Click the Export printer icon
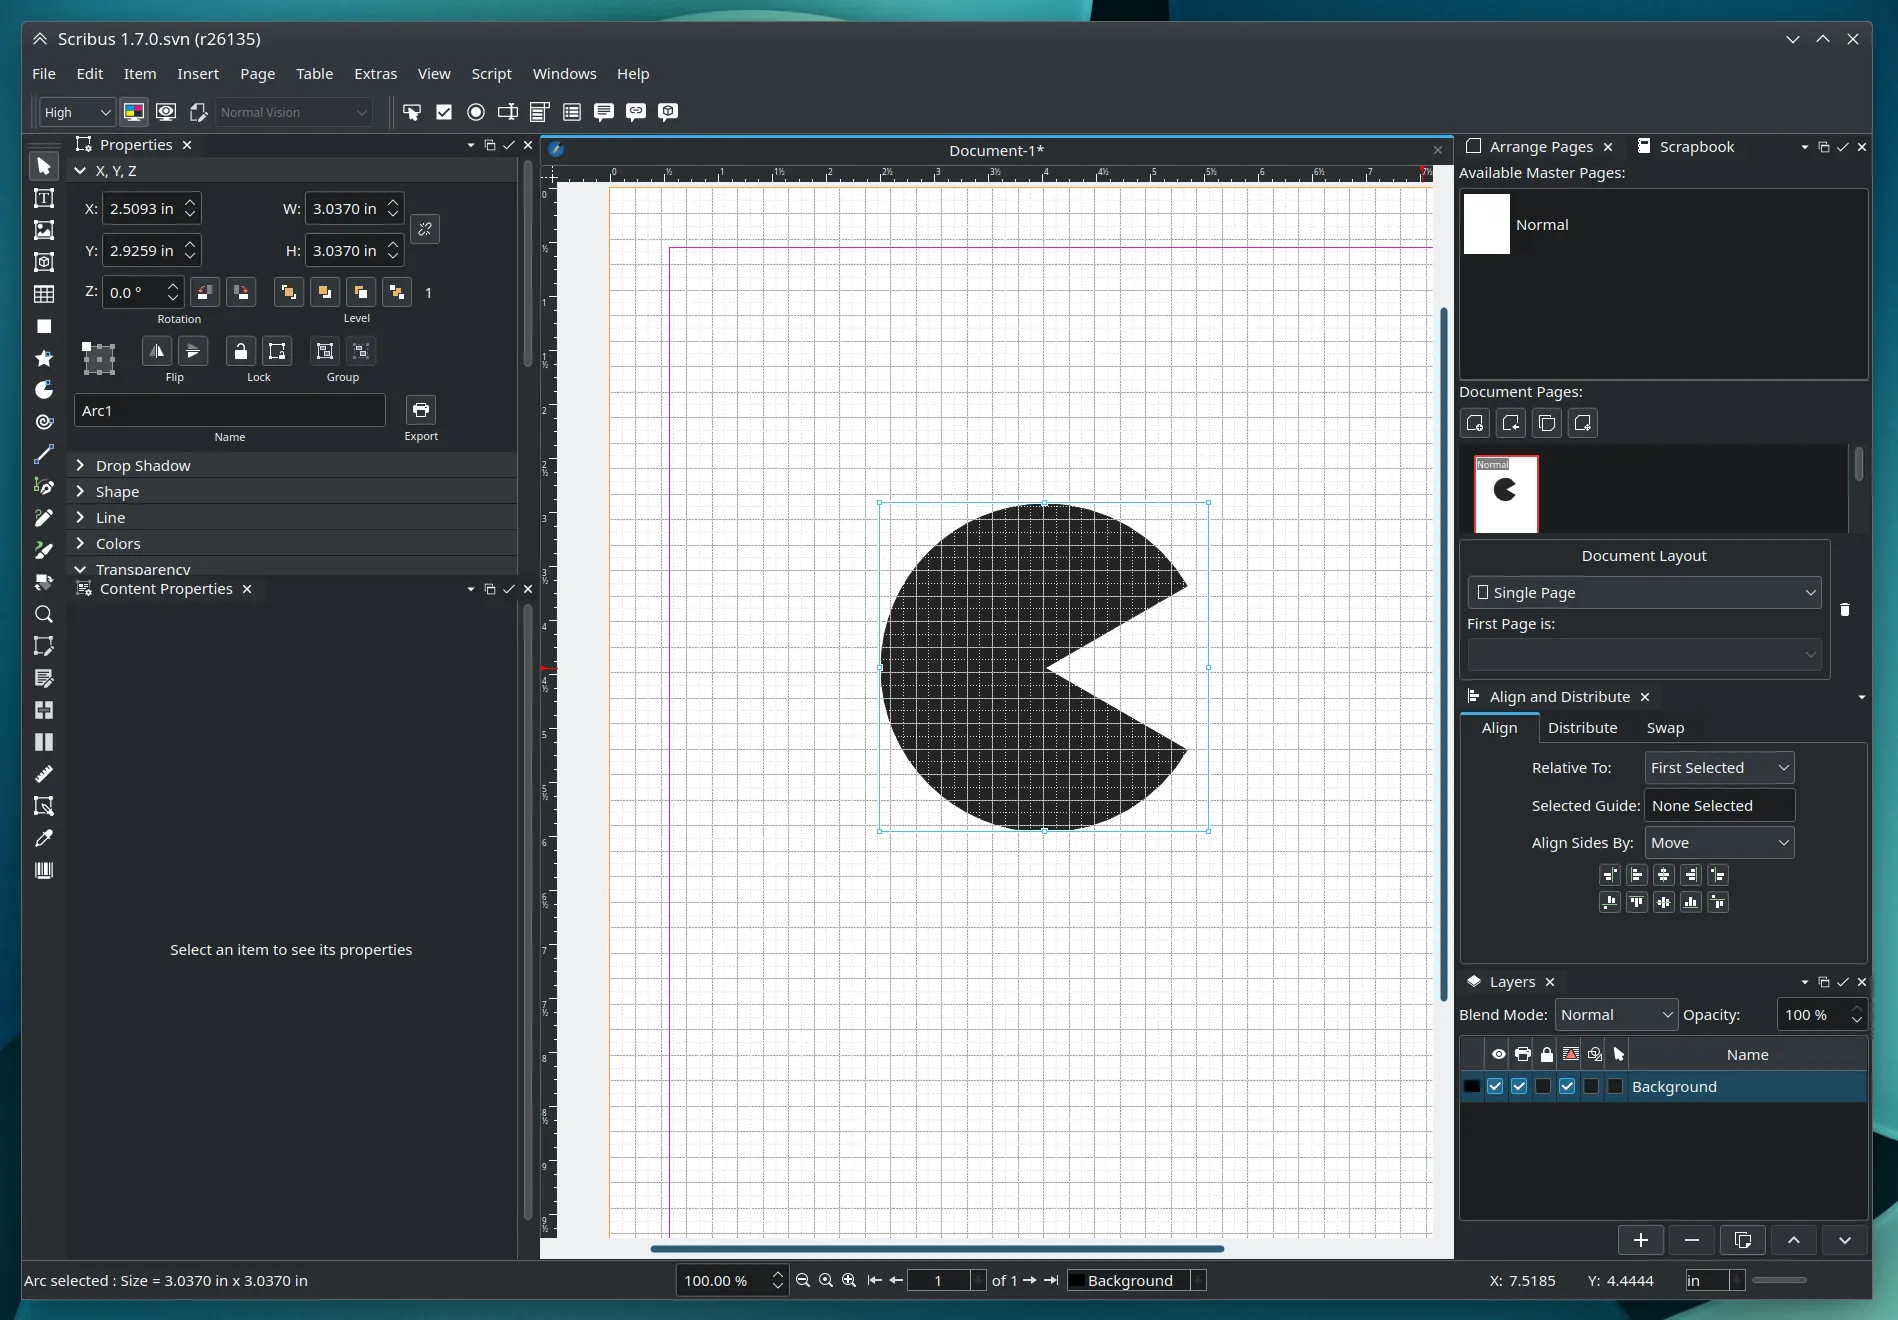Image resolution: width=1898 pixels, height=1320 pixels. [421, 410]
